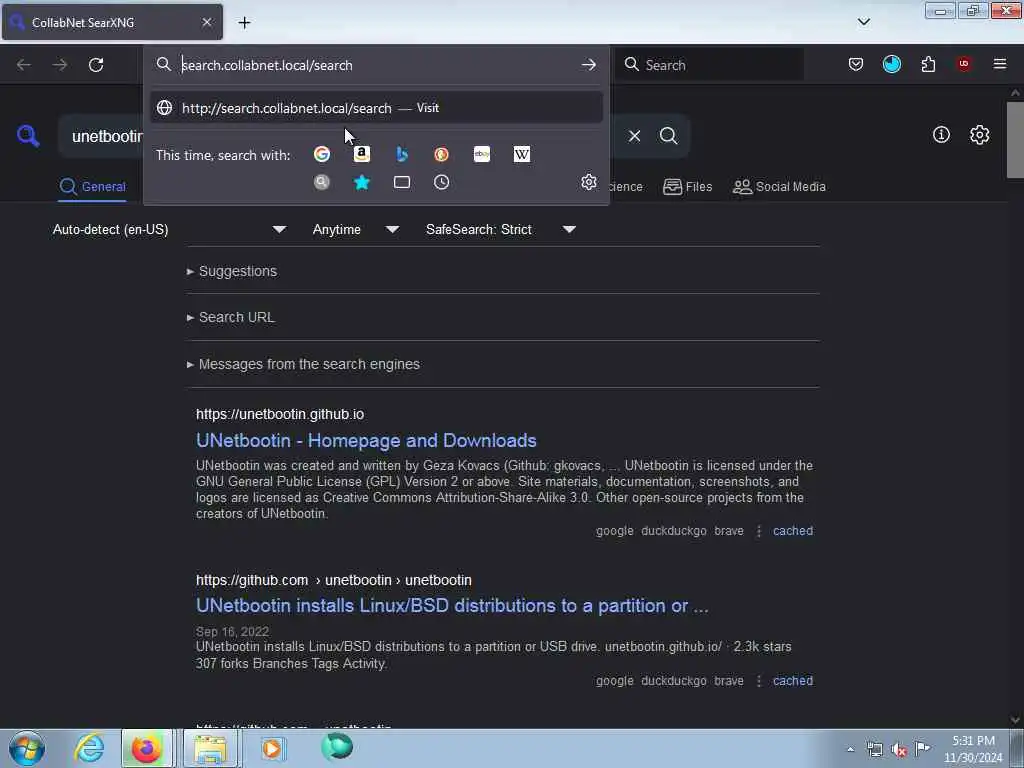Select the Social Media category tab

pos(779,187)
